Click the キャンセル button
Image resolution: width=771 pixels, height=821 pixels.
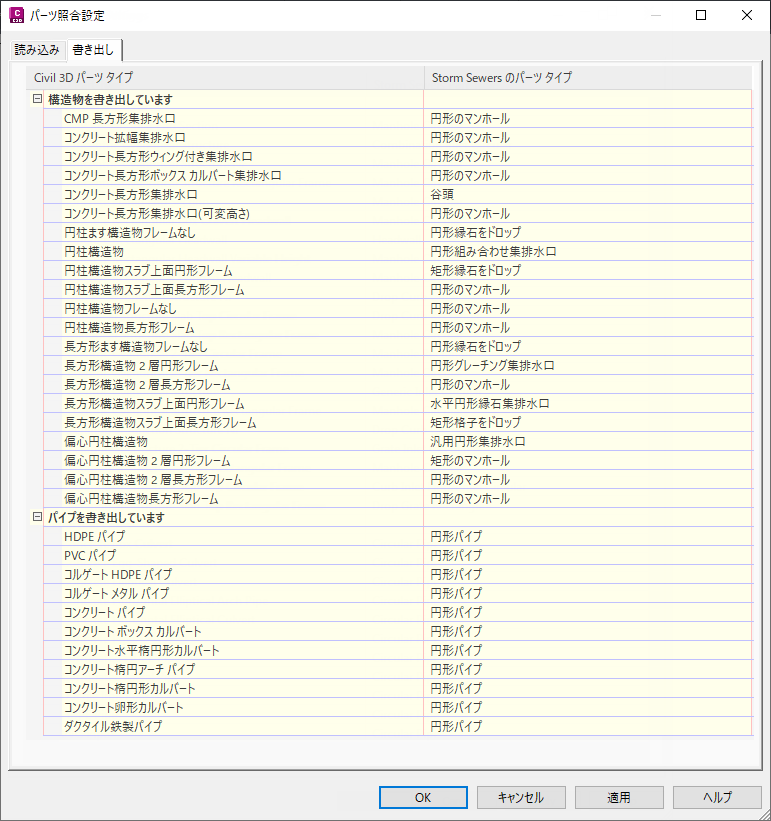point(521,797)
